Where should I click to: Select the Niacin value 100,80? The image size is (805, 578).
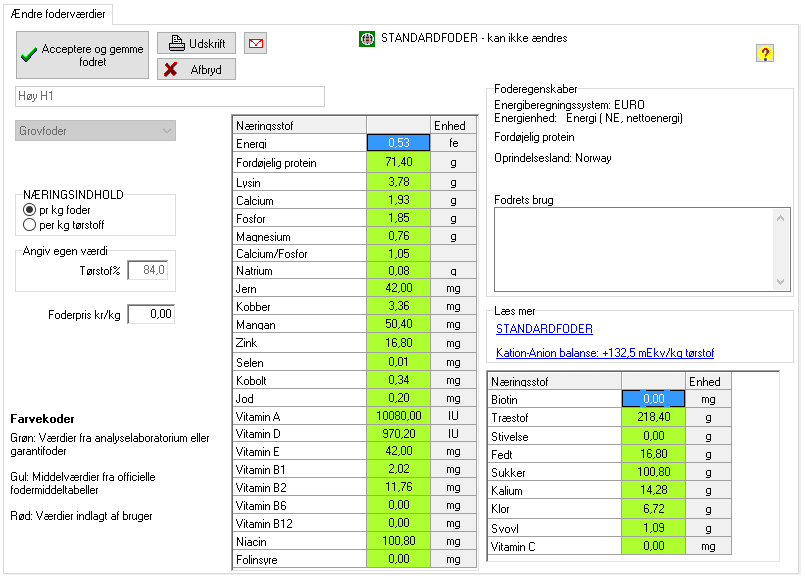tap(398, 541)
